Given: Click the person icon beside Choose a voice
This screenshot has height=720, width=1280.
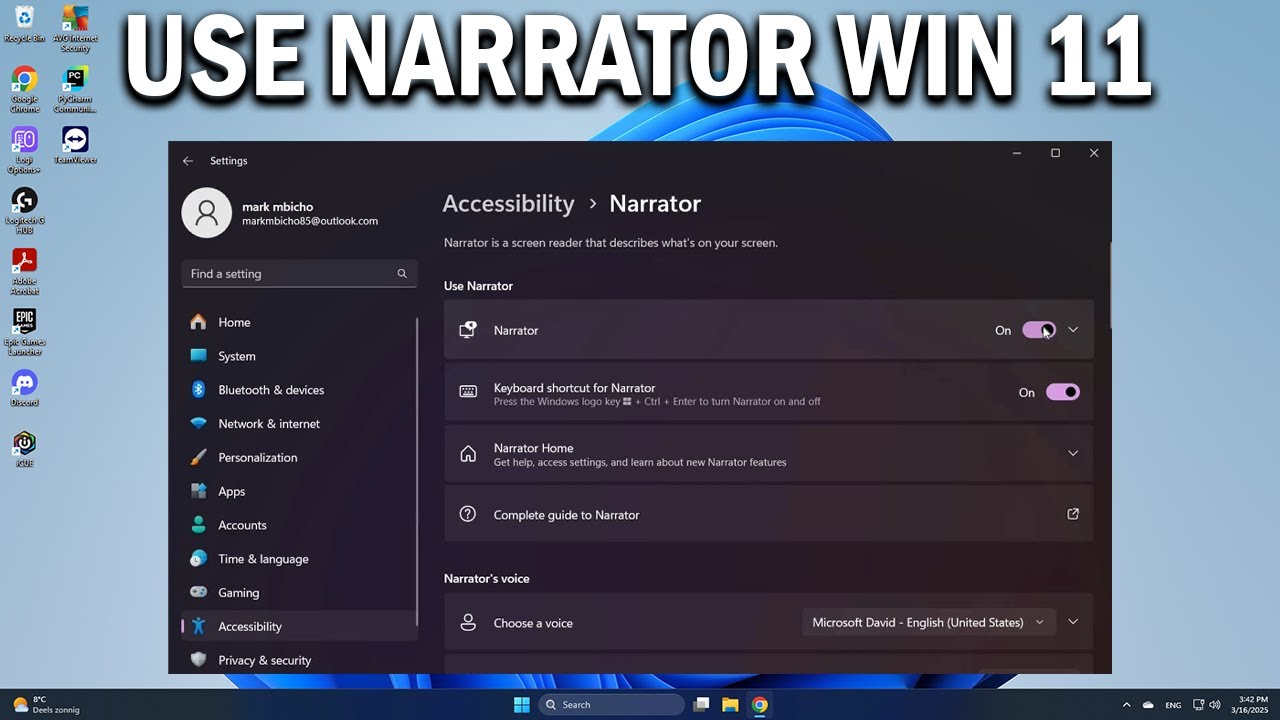Looking at the screenshot, I should click(x=467, y=622).
